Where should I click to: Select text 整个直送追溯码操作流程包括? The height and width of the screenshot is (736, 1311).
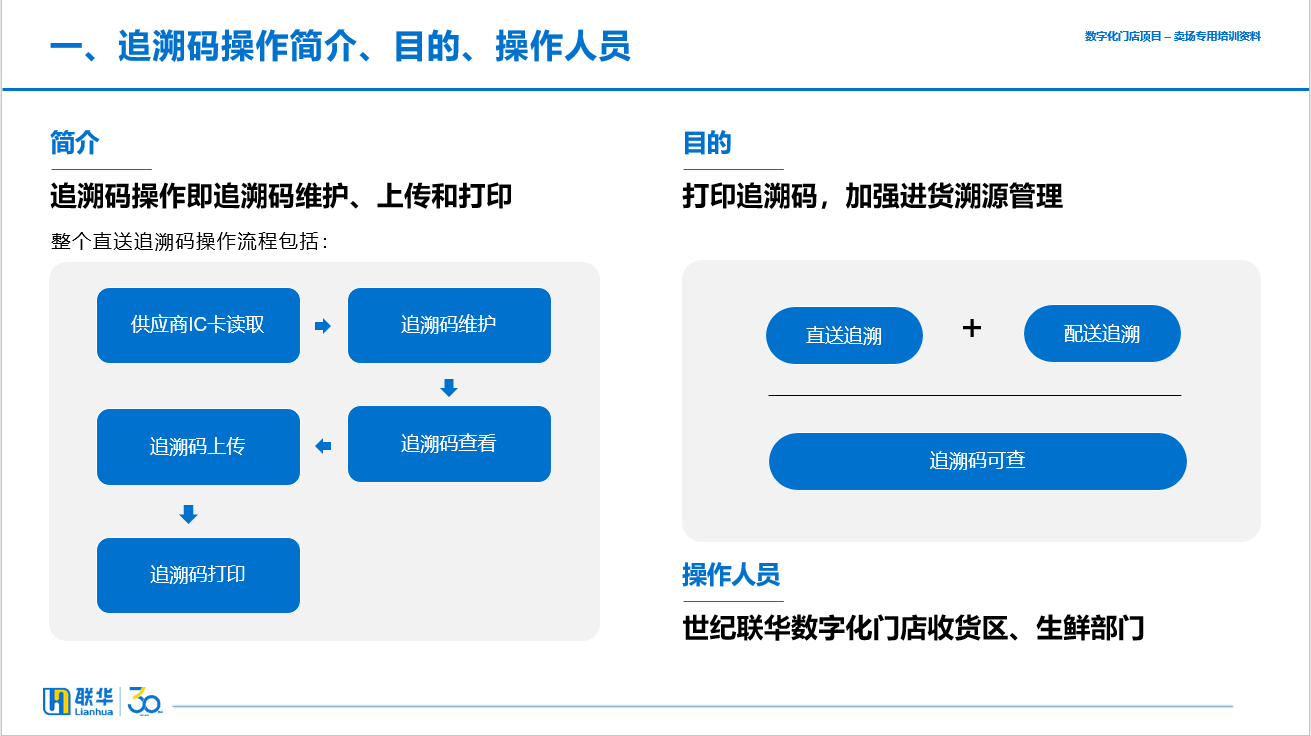click(x=189, y=242)
